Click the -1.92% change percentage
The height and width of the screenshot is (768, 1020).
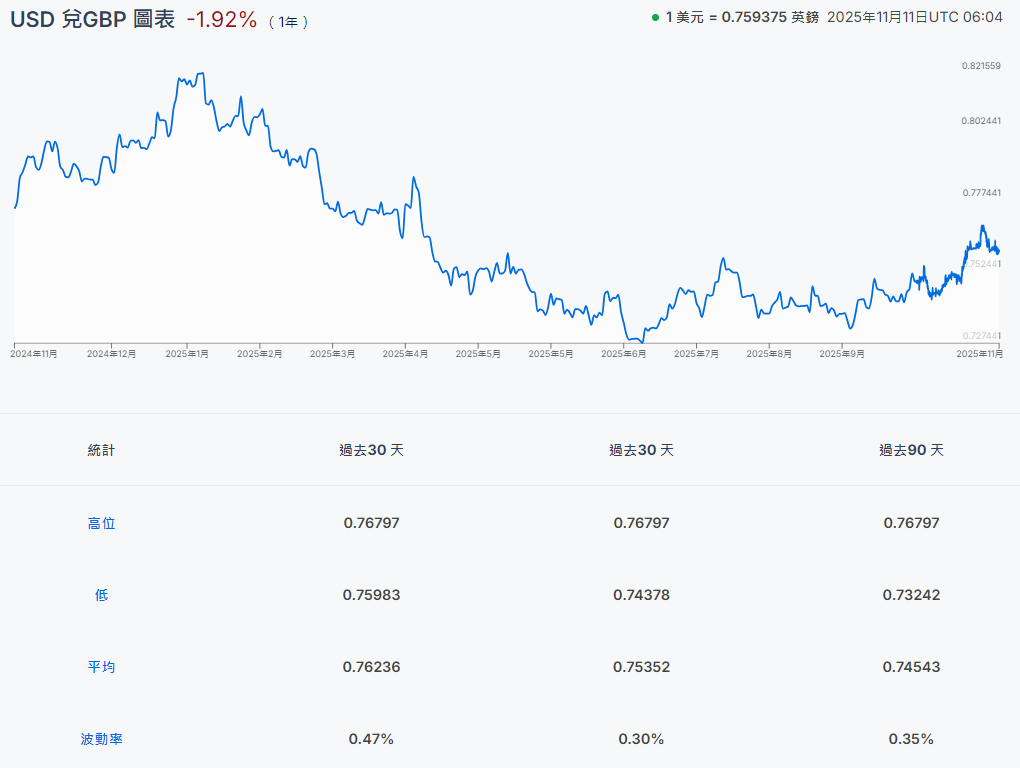[221, 19]
